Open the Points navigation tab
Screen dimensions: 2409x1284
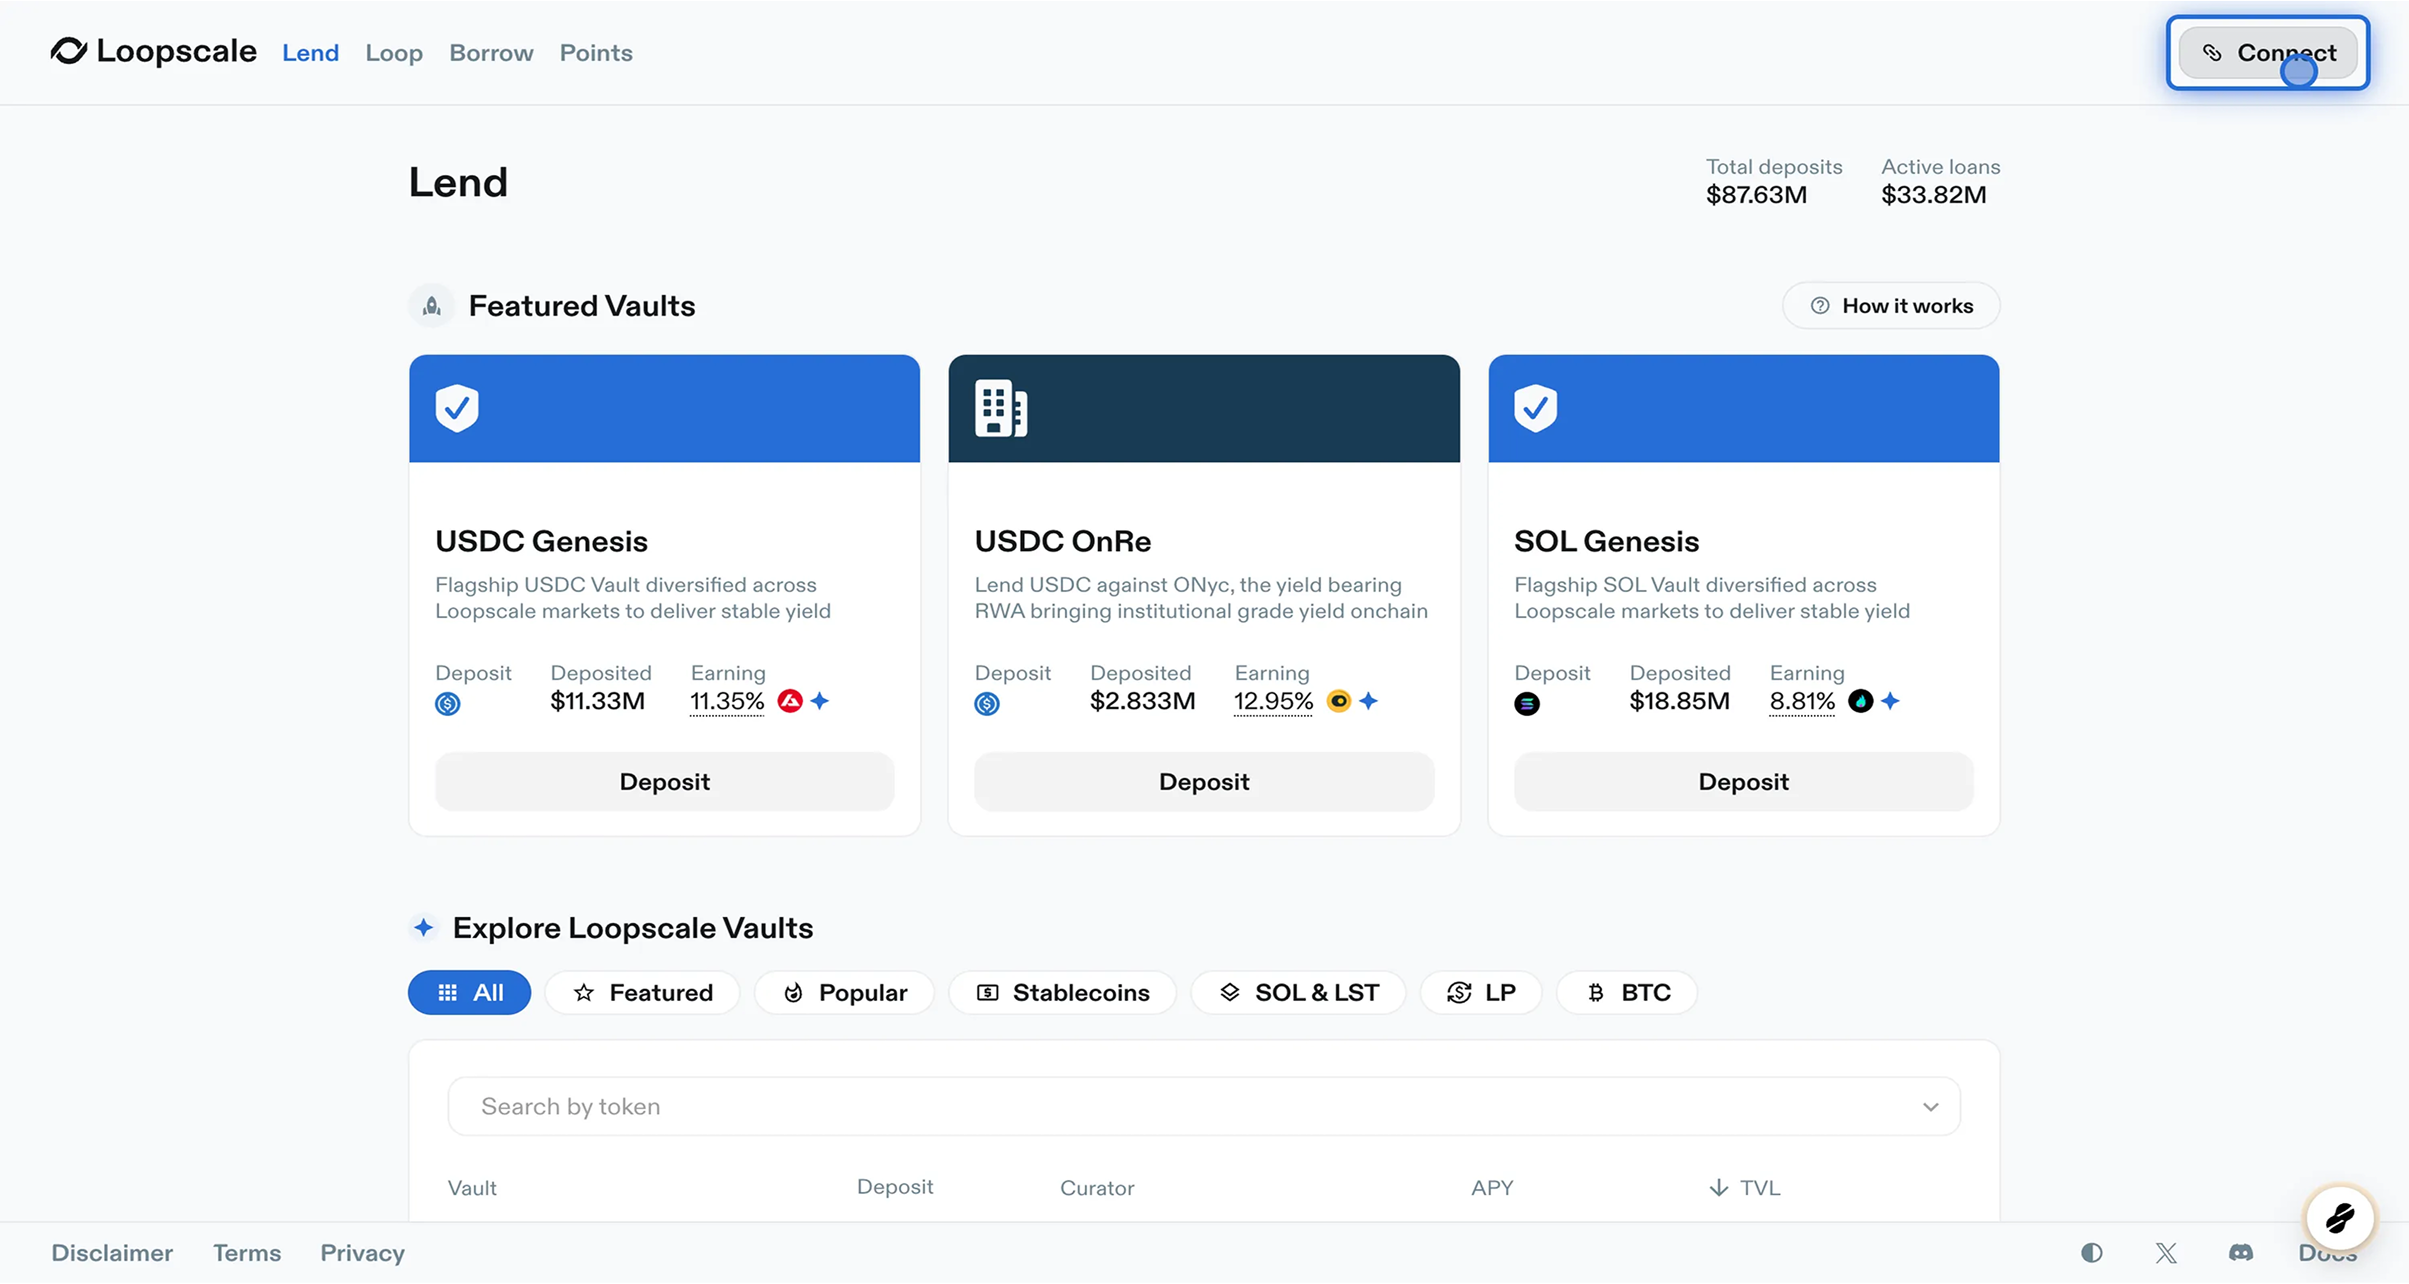click(596, 53)
